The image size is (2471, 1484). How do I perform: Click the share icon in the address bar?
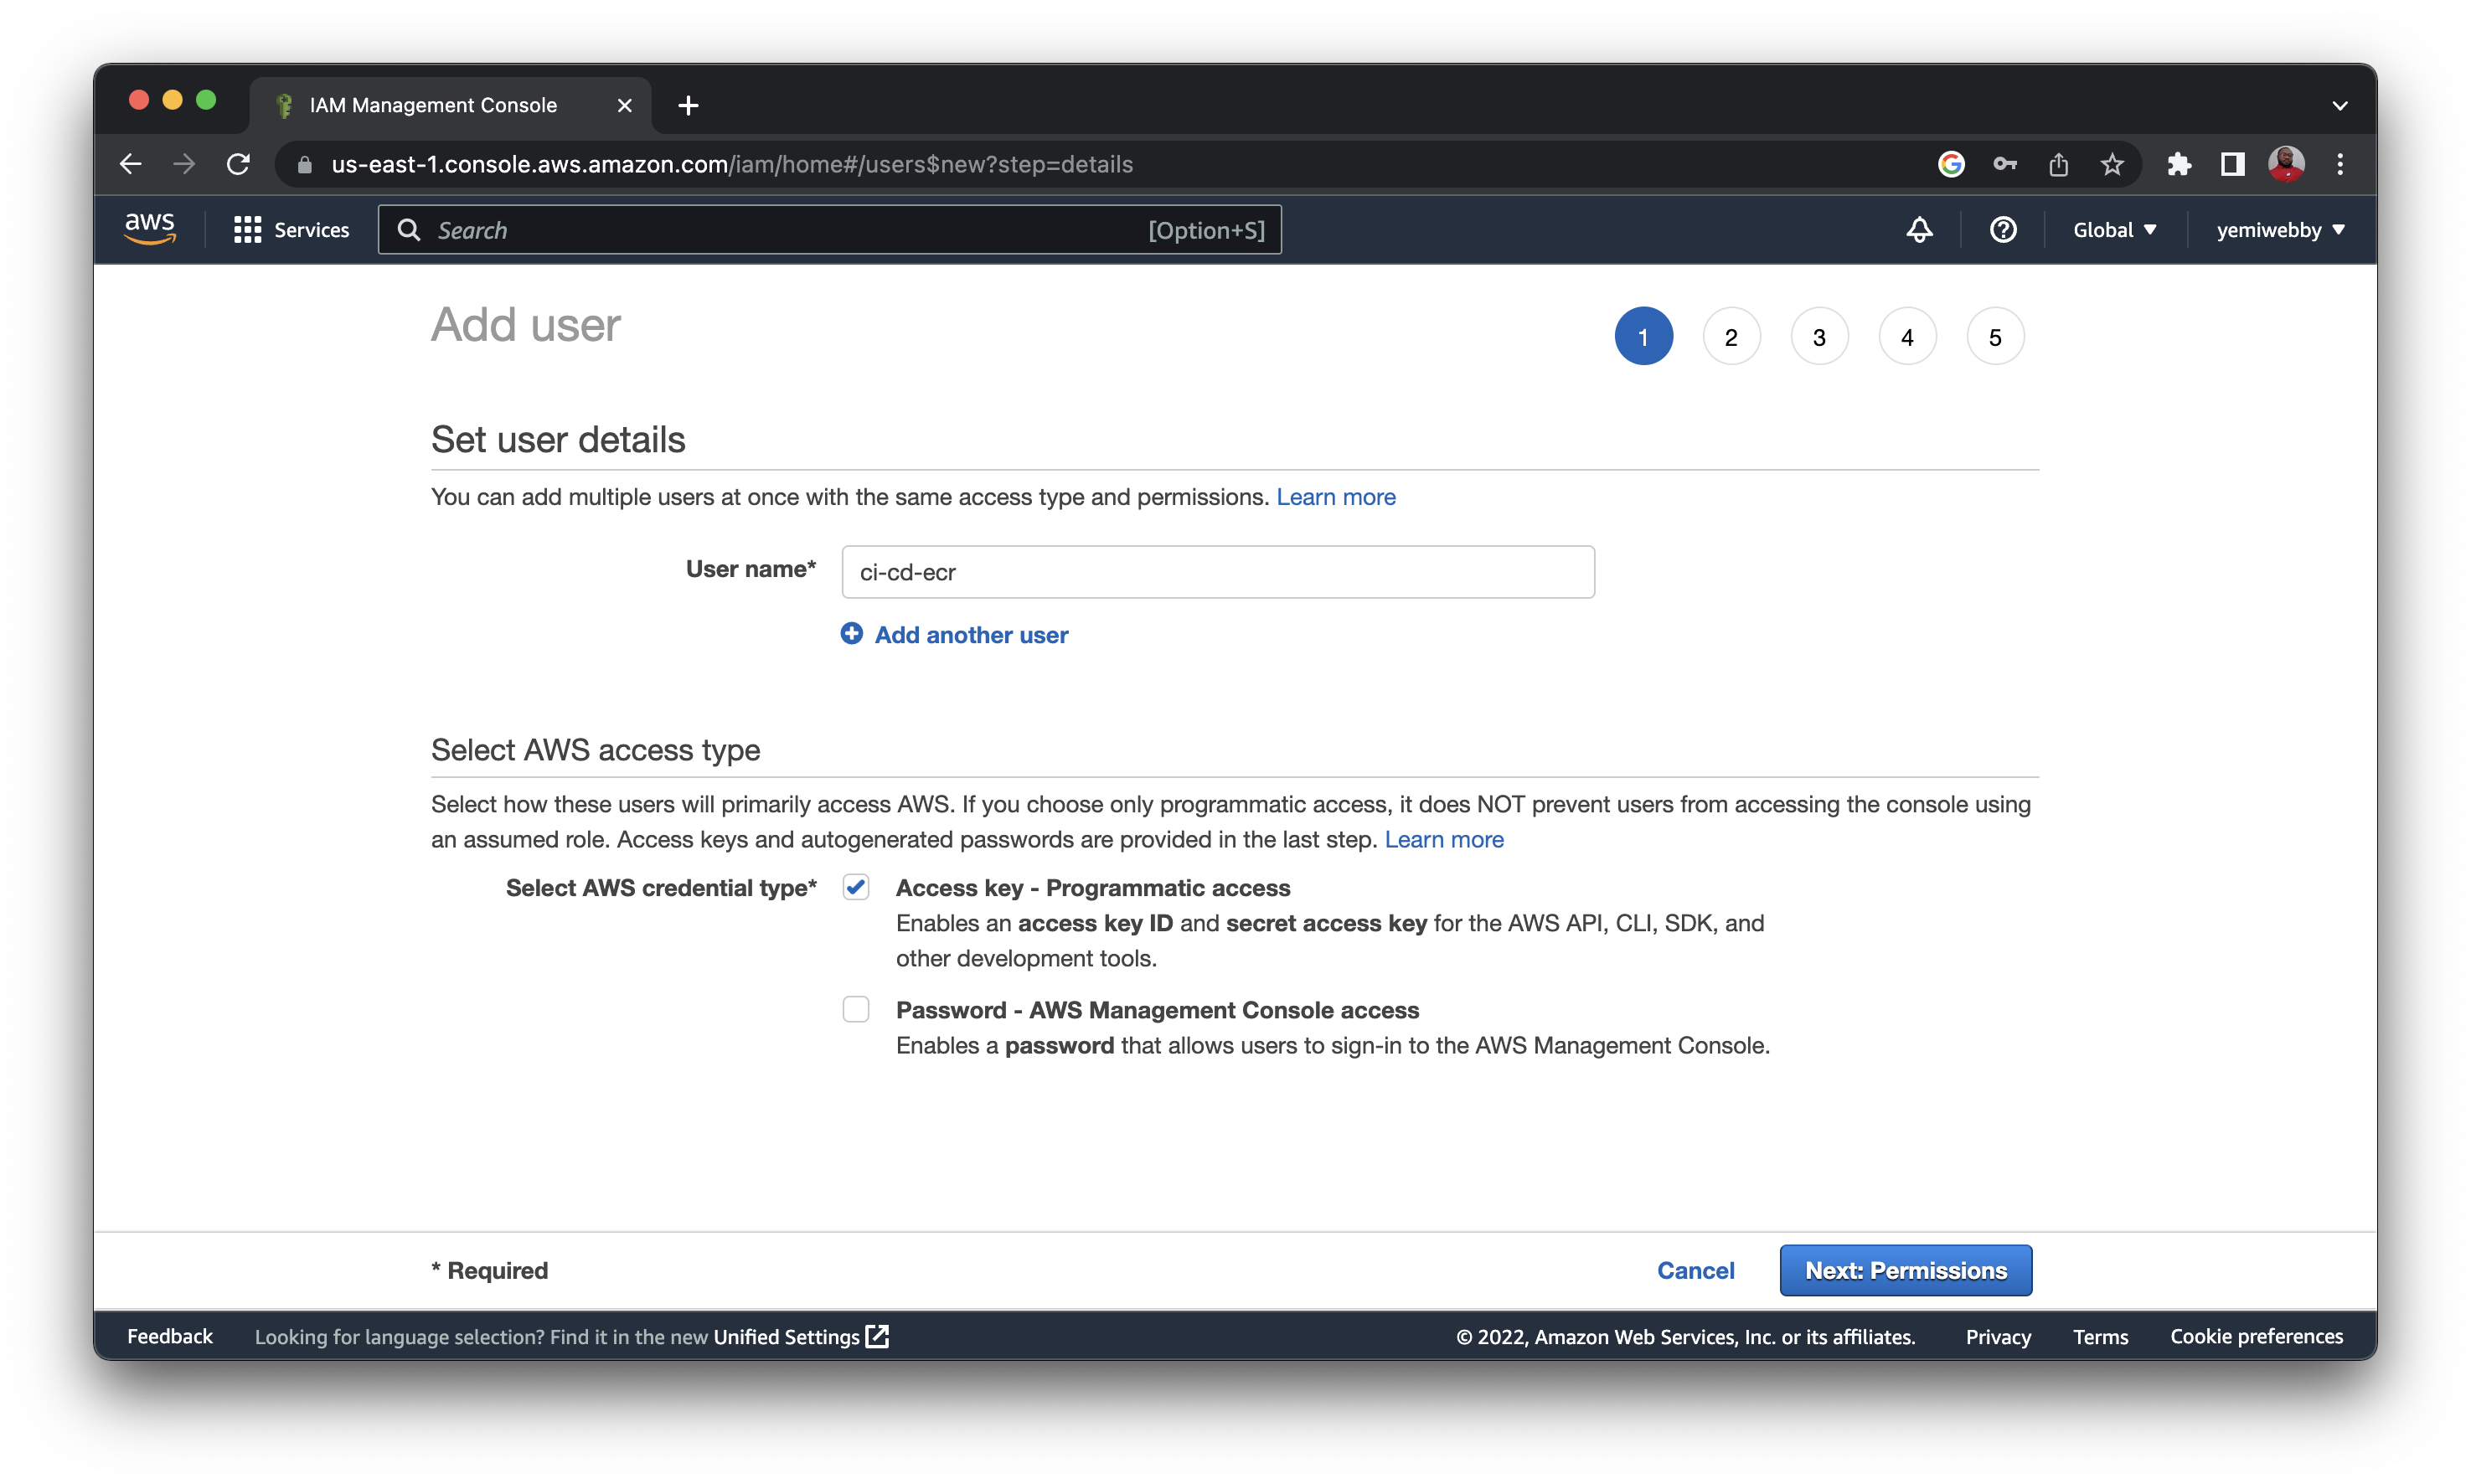(2058, 164)
